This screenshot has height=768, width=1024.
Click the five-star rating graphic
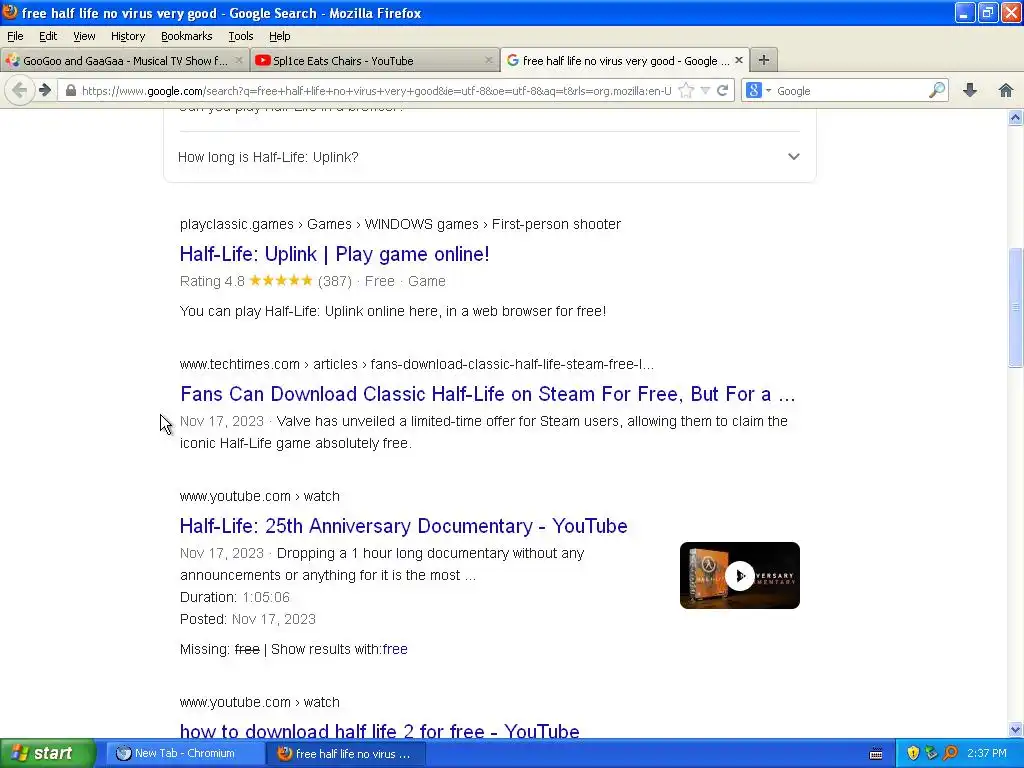[281, 281]
